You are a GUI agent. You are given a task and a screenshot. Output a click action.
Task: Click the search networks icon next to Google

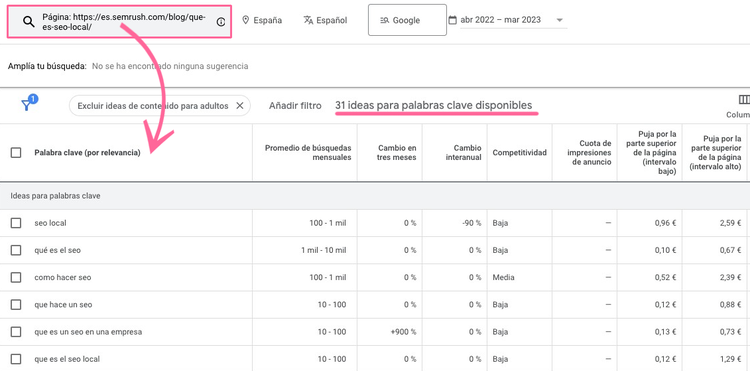coord(385,21)
